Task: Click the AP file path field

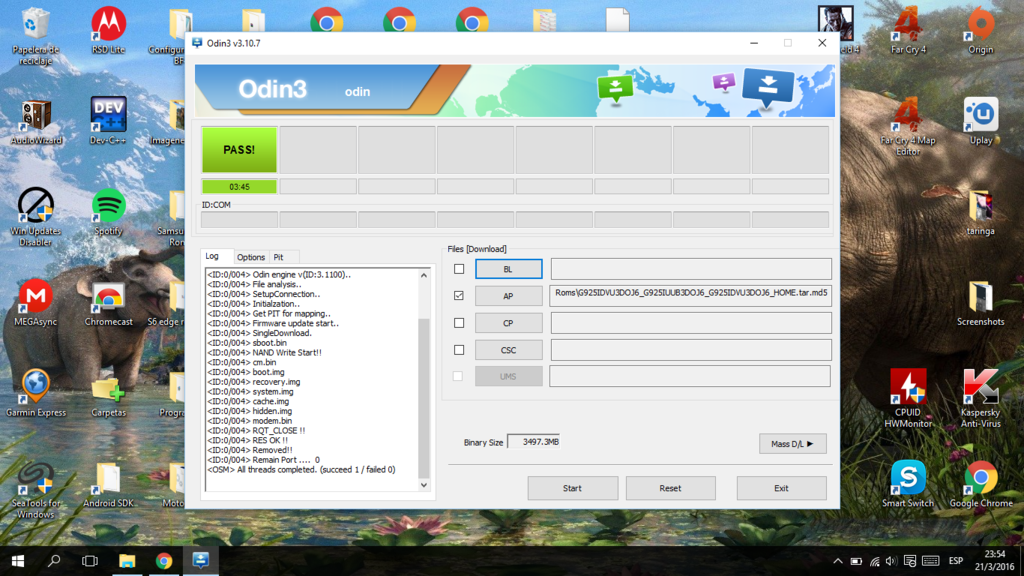Action: coord(690,295)
